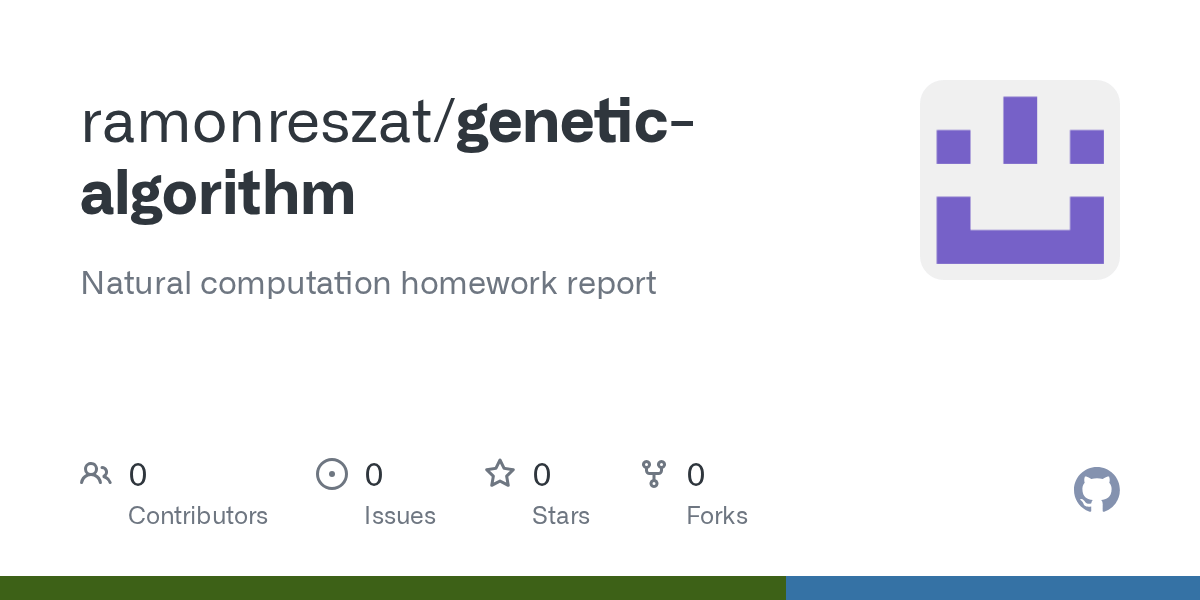Viewport: 1200px width, 600px height.
Task: Click the purple smile shape in avatar
Action: [1020, 230]
